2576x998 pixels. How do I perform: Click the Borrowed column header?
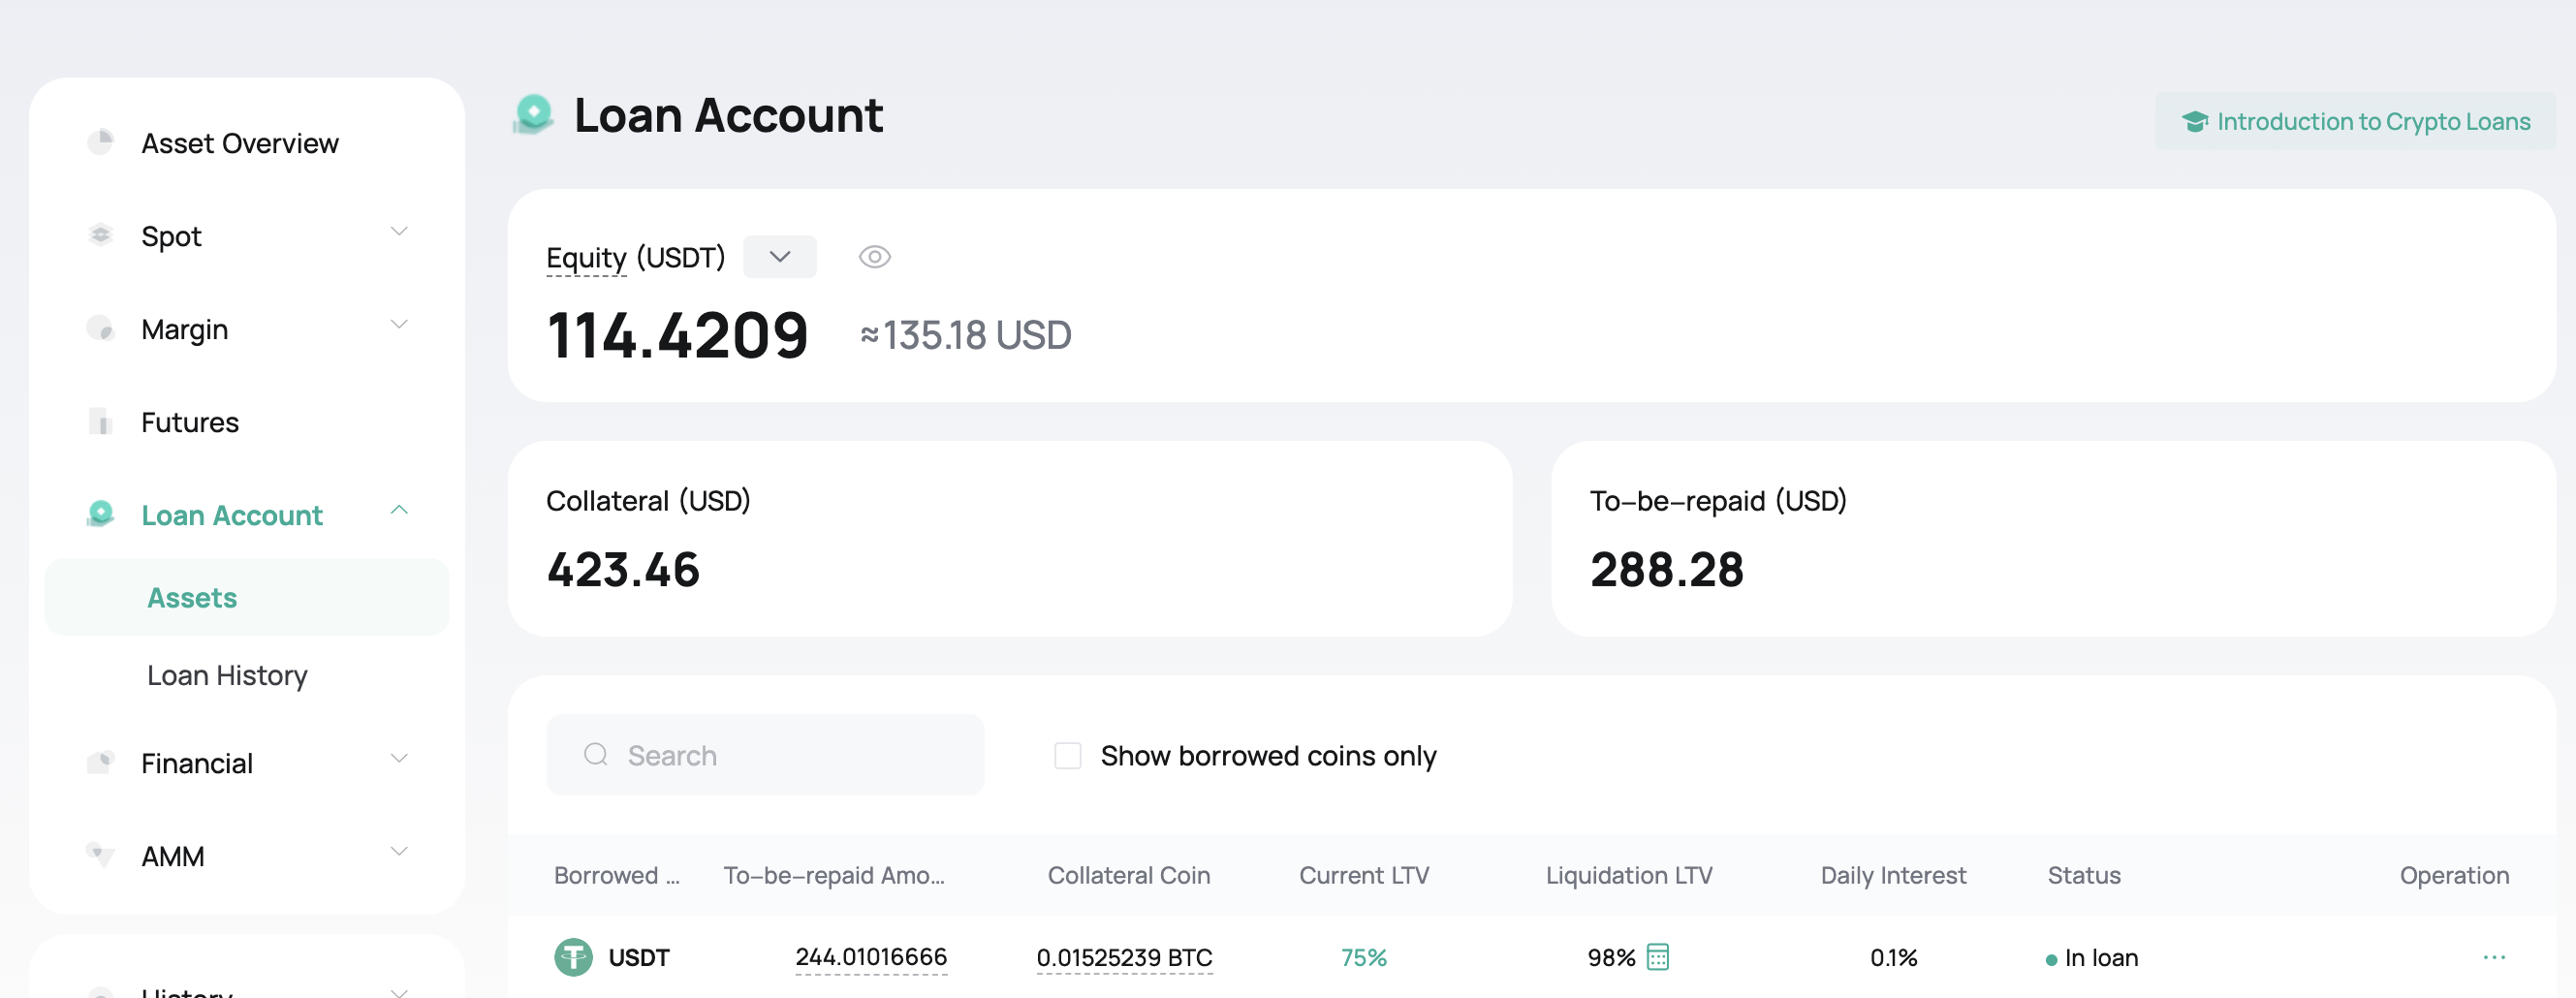coord(616,875)
